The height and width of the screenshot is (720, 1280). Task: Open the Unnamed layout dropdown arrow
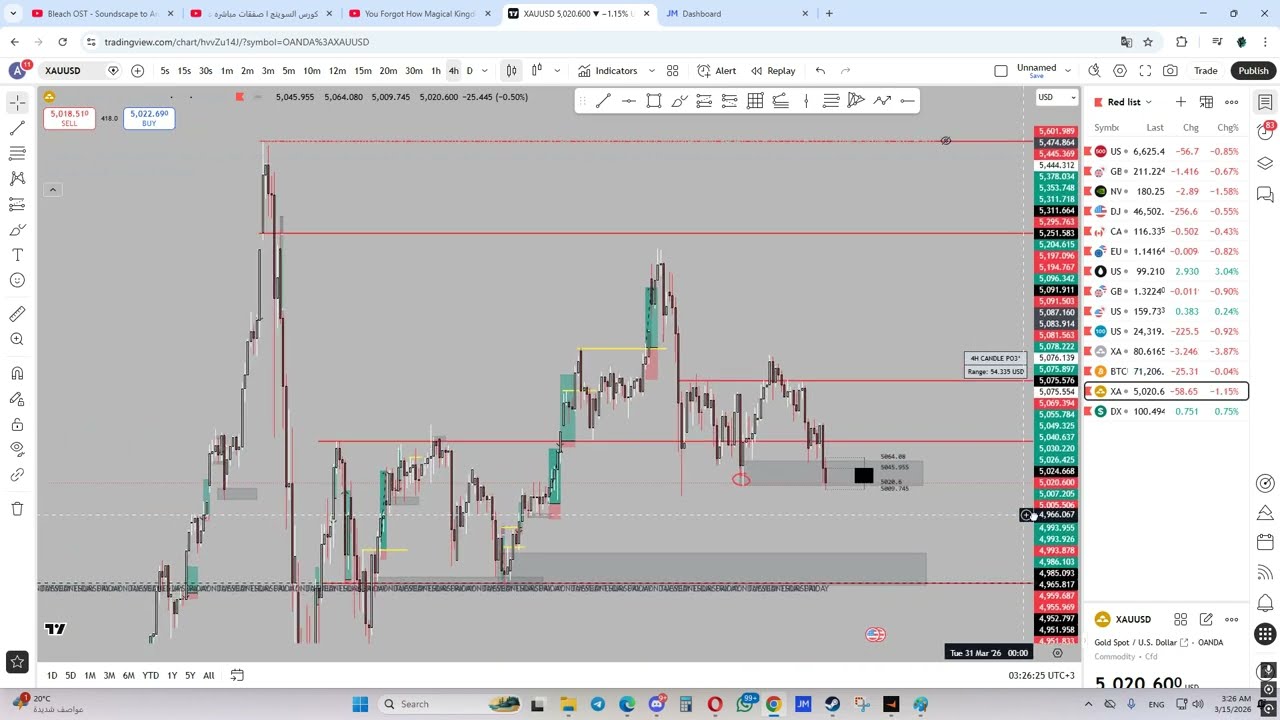pyautogui.click(x=1068, y=71)
